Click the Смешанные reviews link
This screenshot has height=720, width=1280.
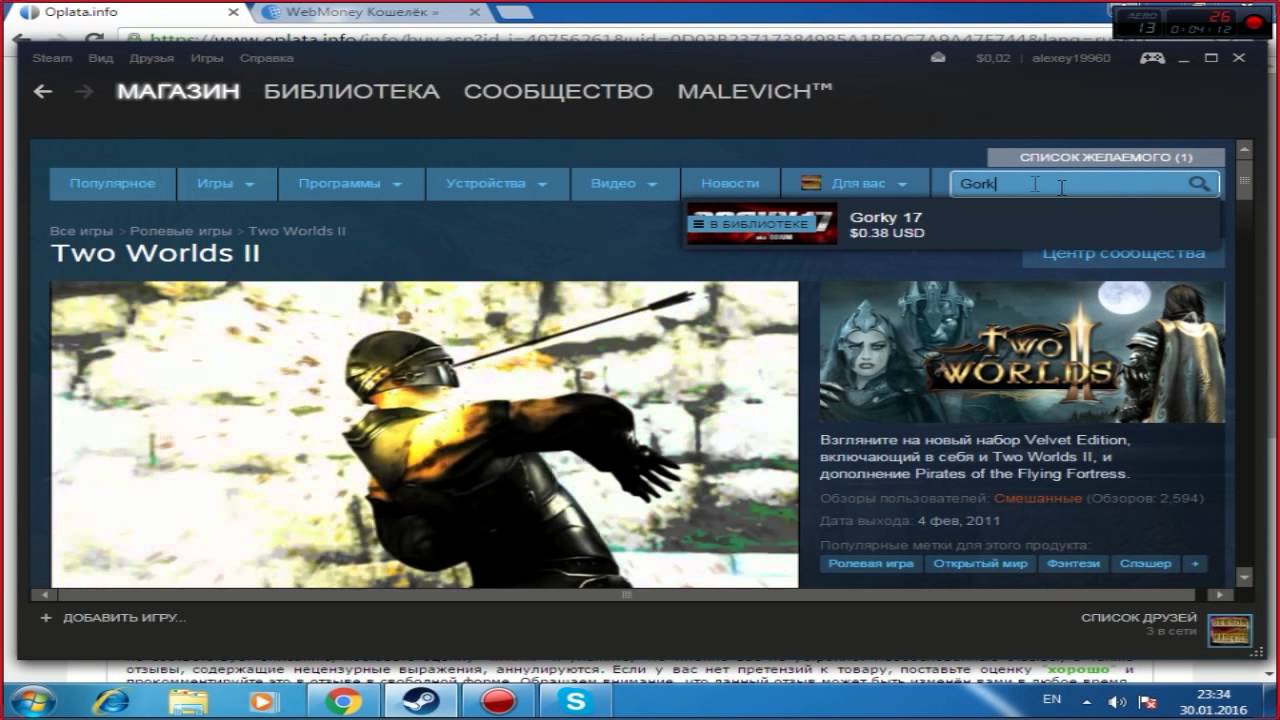click(x=1038, y=498)
